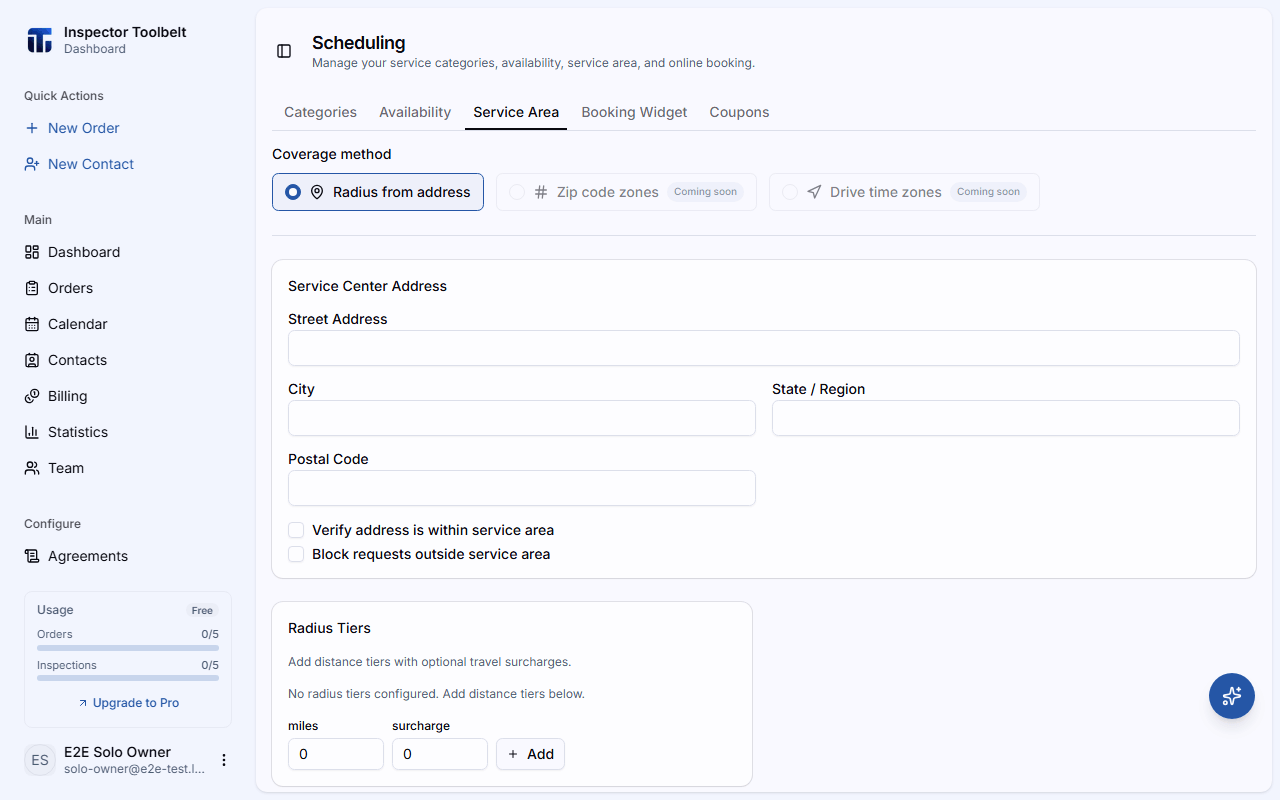The height and width of the screenshot is (800, 1280).
Task: Click the New Contact link
Action: coord(91,164)
